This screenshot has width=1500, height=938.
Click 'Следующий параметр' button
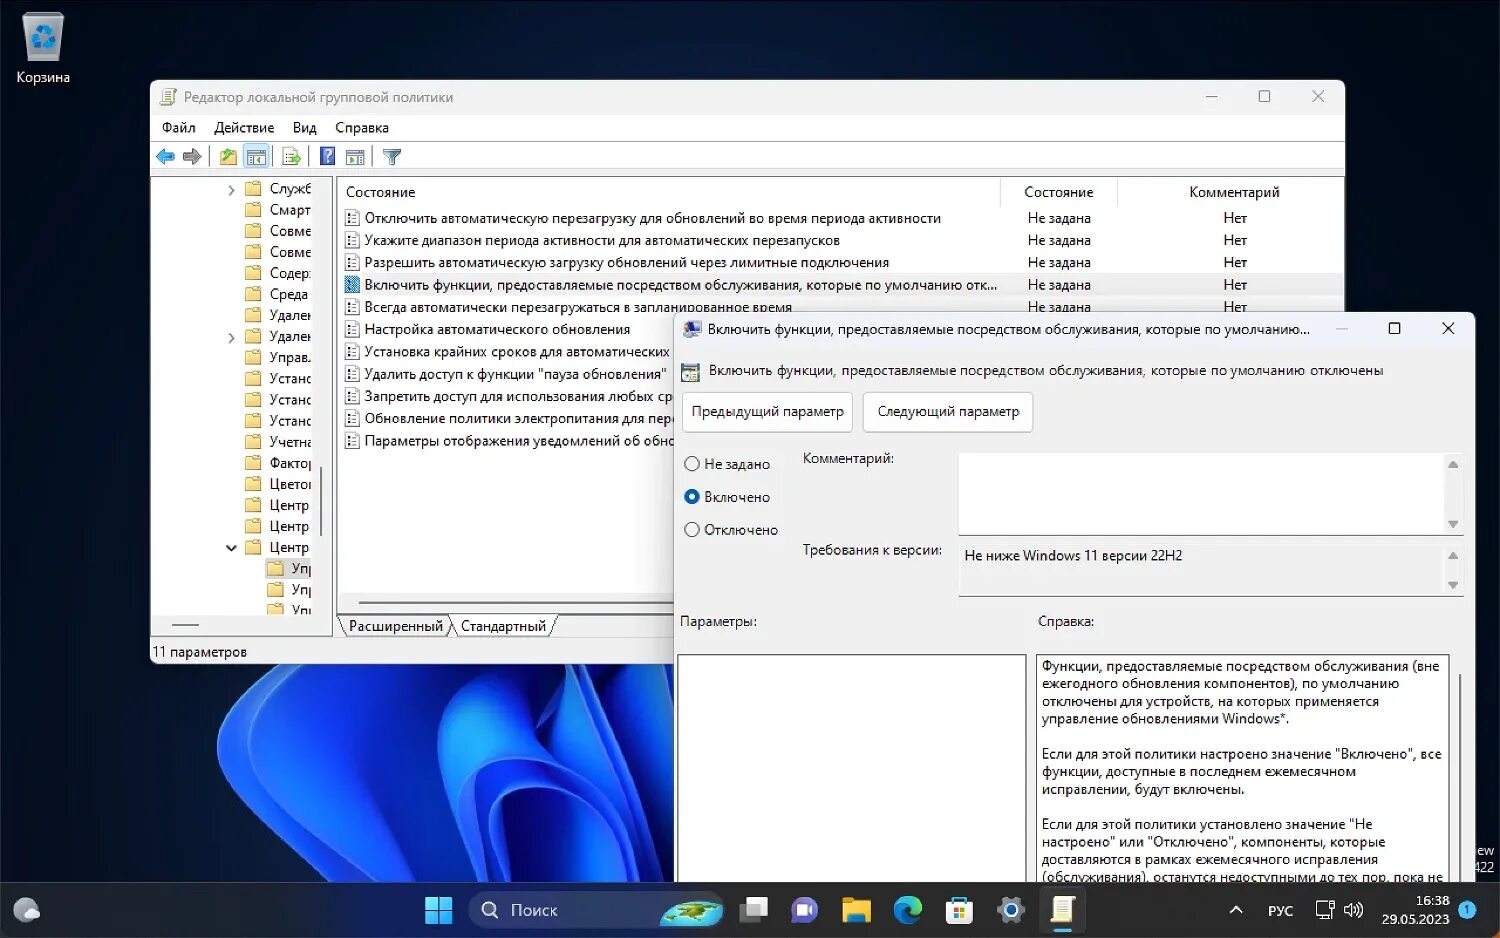[948, 412]
